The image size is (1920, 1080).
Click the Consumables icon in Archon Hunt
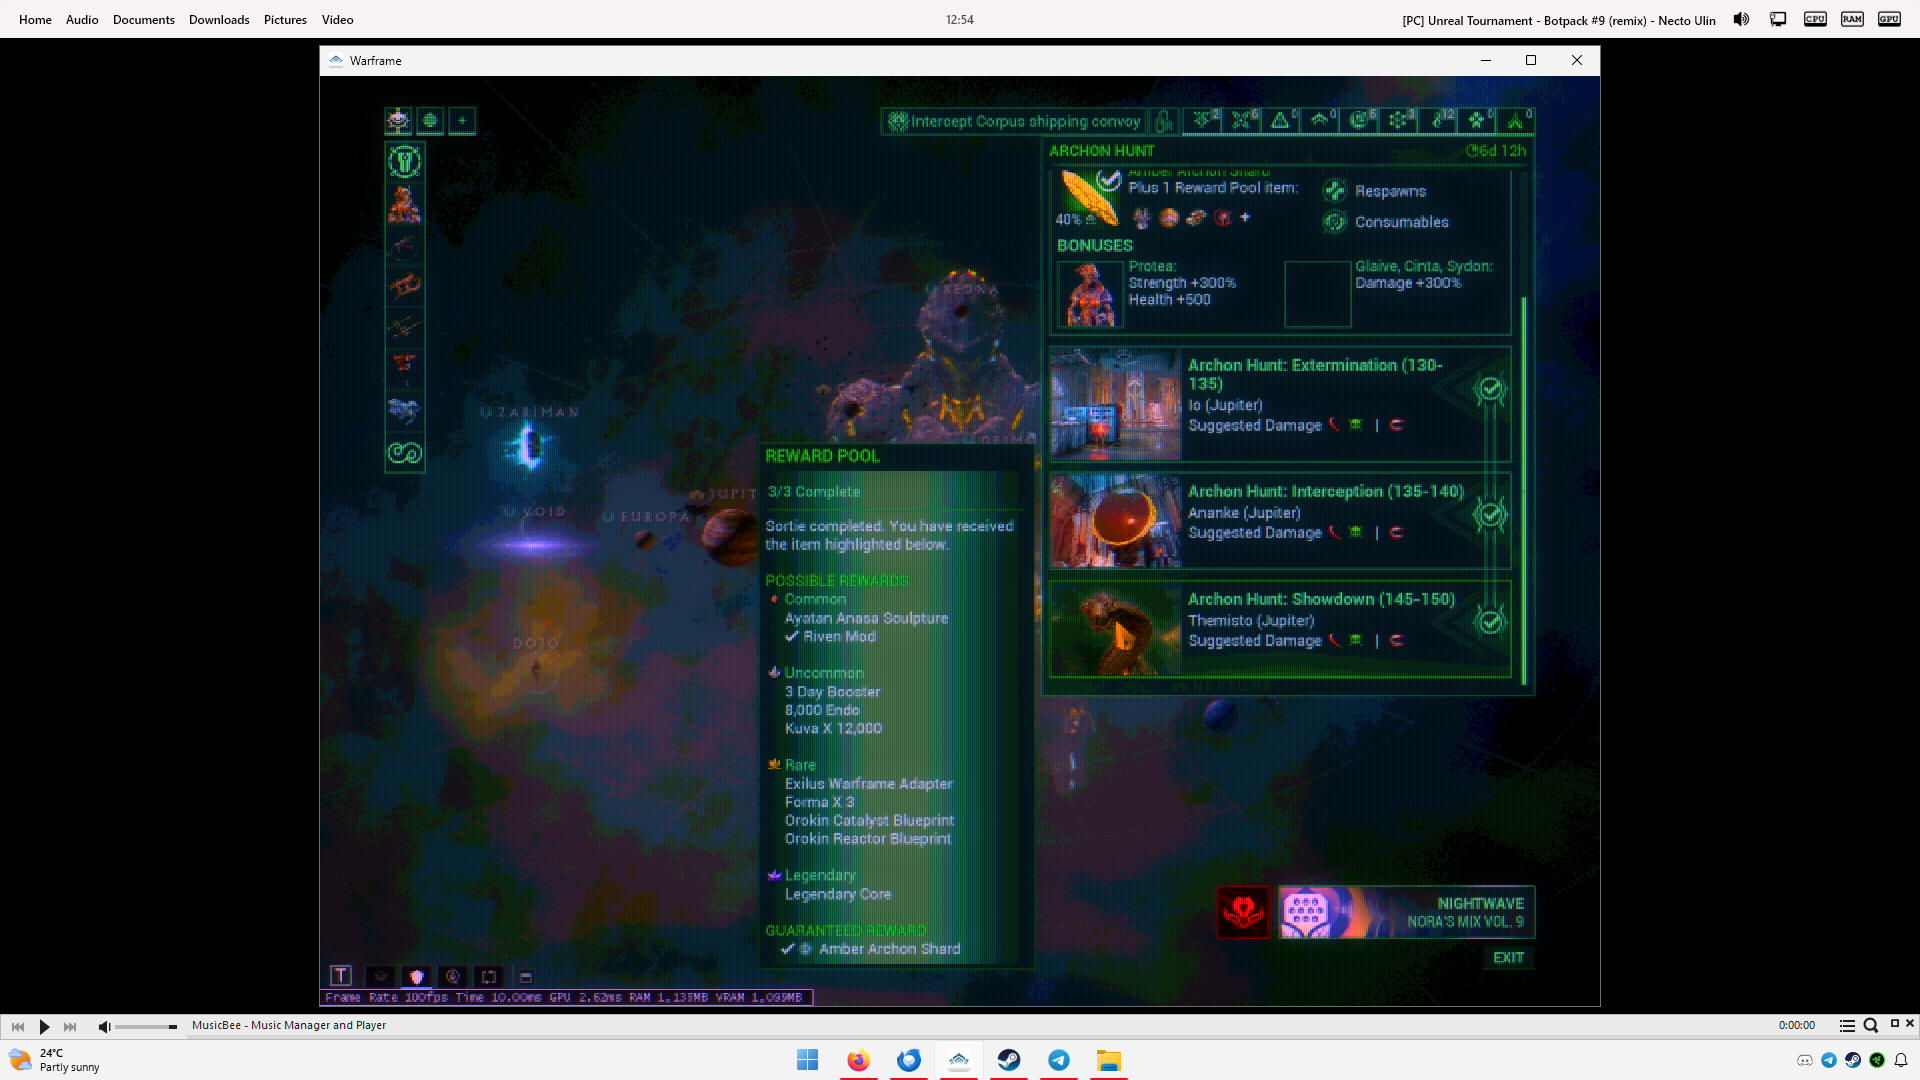click(x=1335, y=222)
